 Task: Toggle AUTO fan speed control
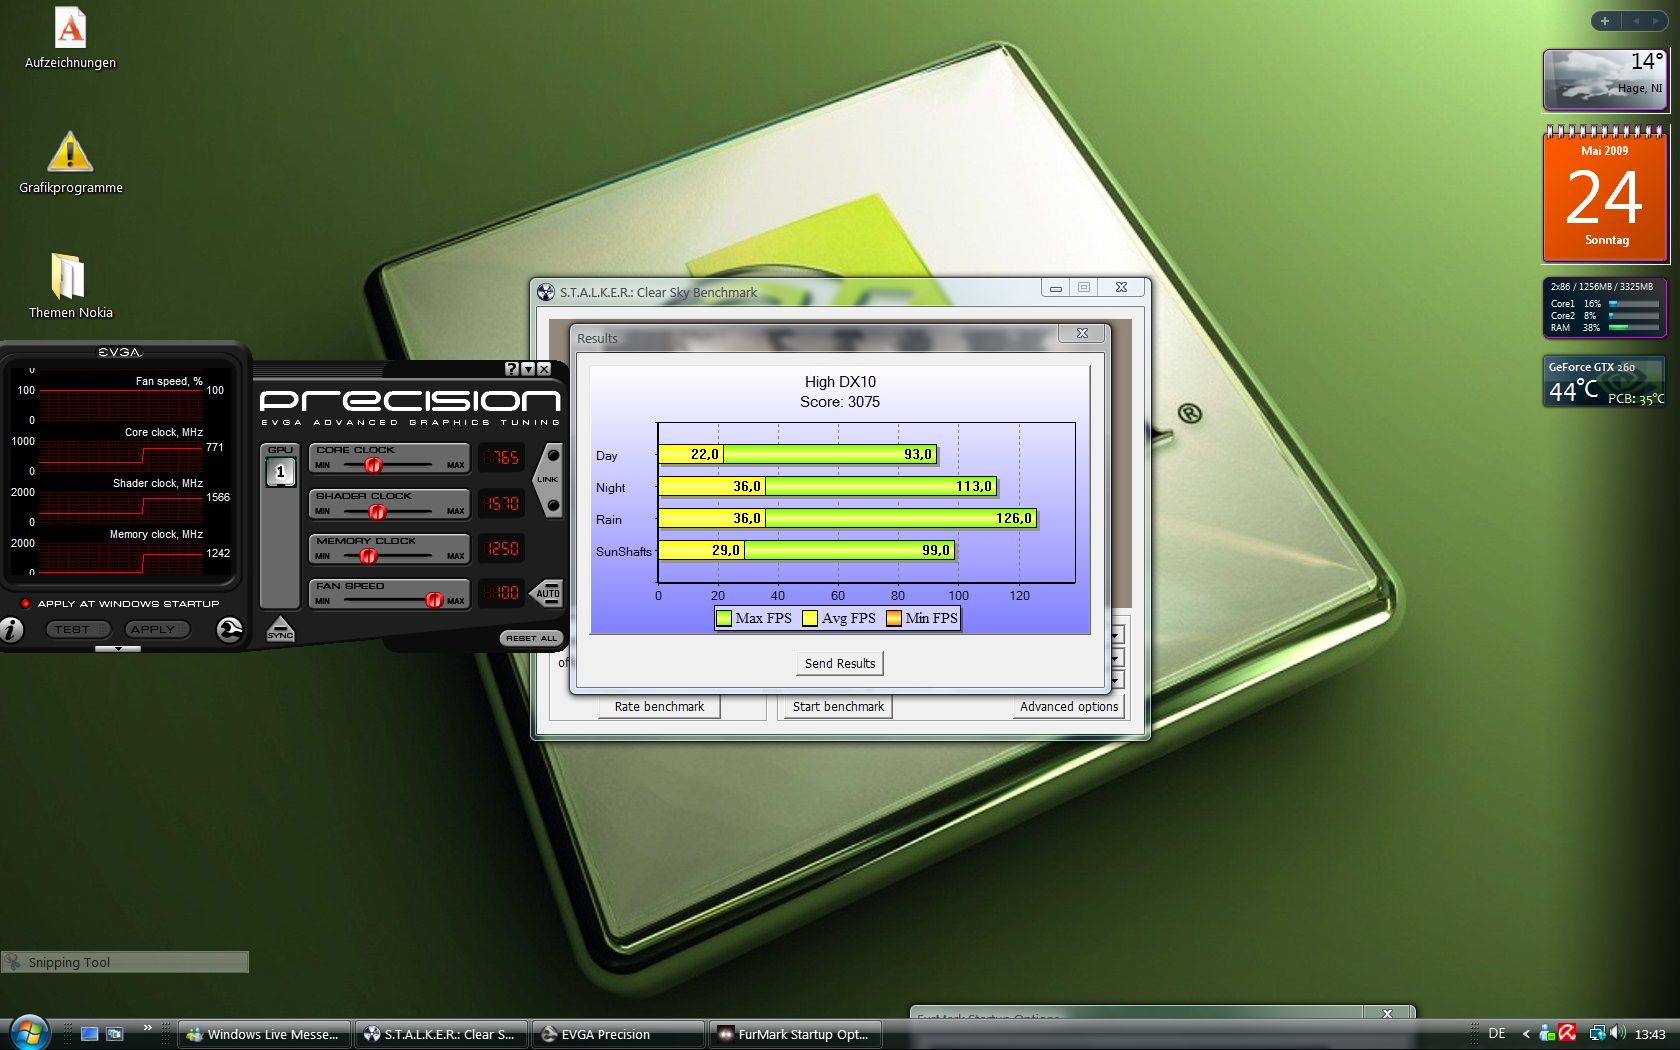[x=547, y=593]
